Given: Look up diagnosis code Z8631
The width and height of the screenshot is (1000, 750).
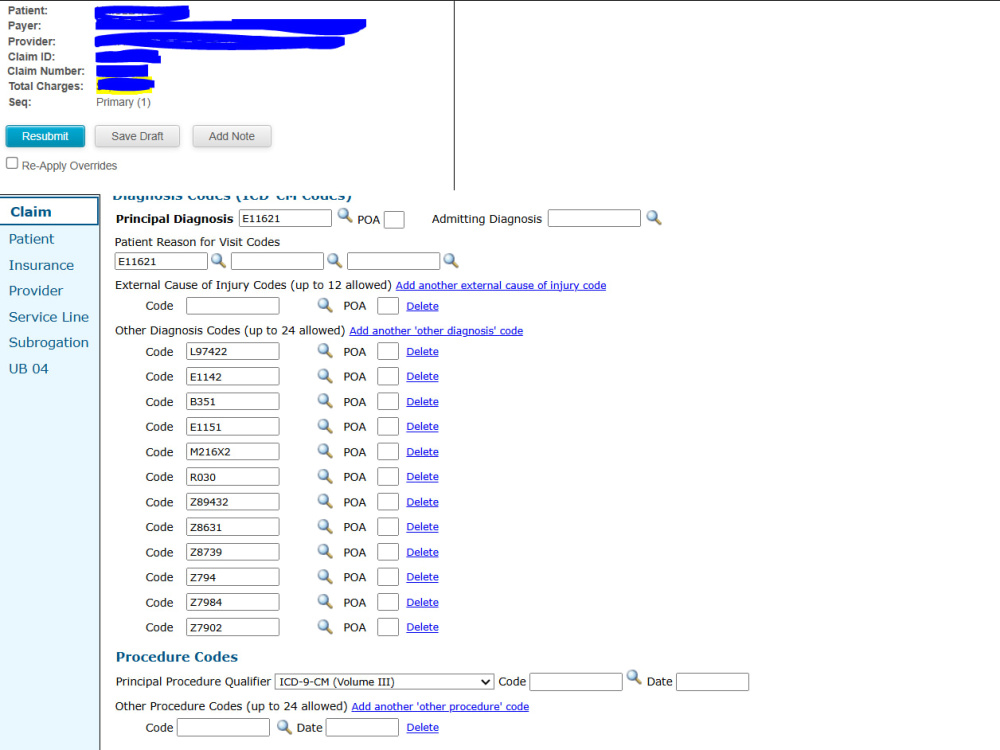Looking at the screenshot, I should 325,527.
